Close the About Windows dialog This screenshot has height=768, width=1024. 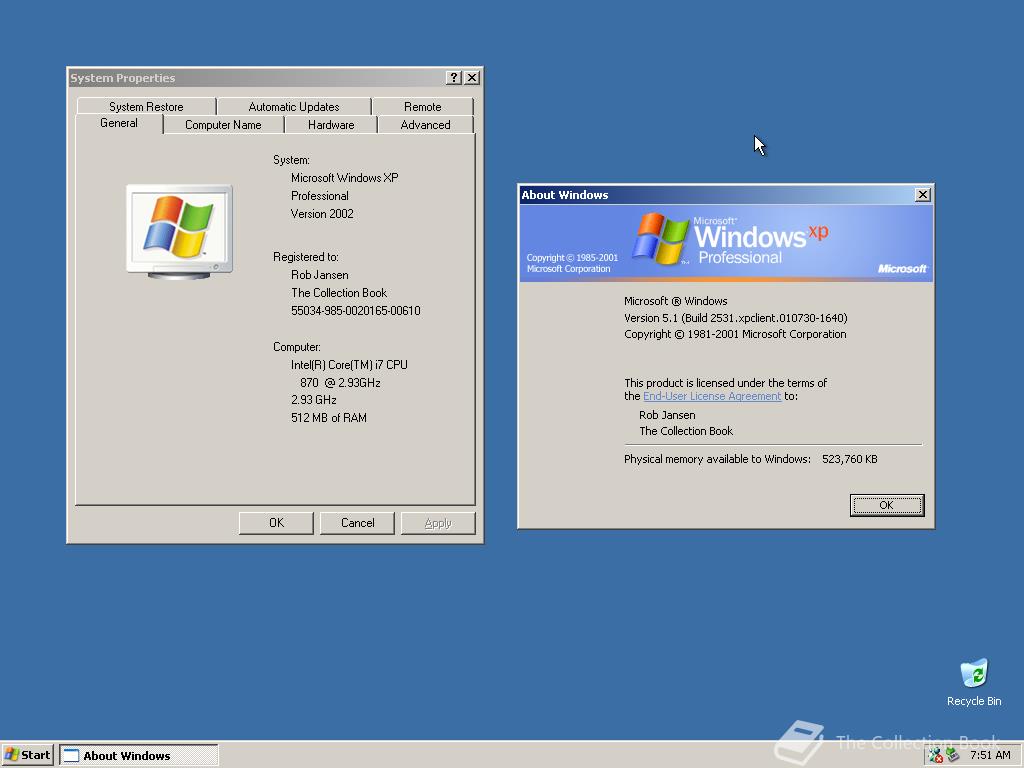(922, 195)
